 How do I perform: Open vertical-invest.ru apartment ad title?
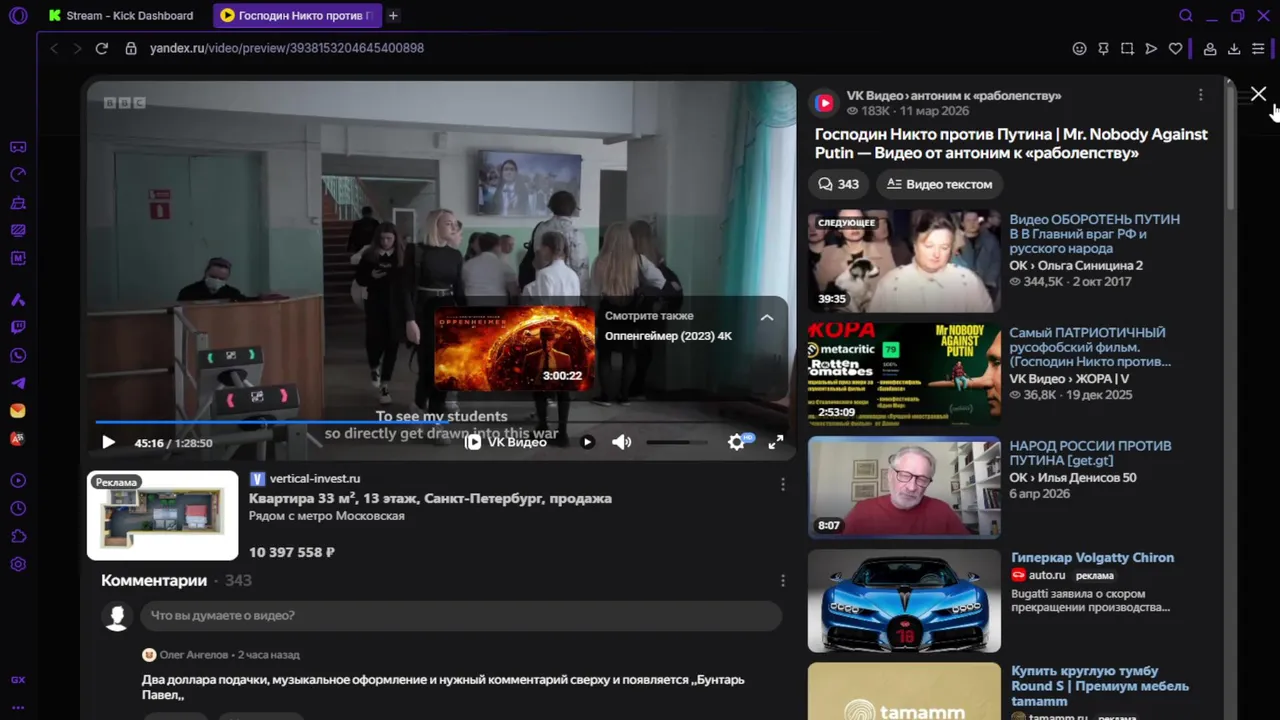430,498
